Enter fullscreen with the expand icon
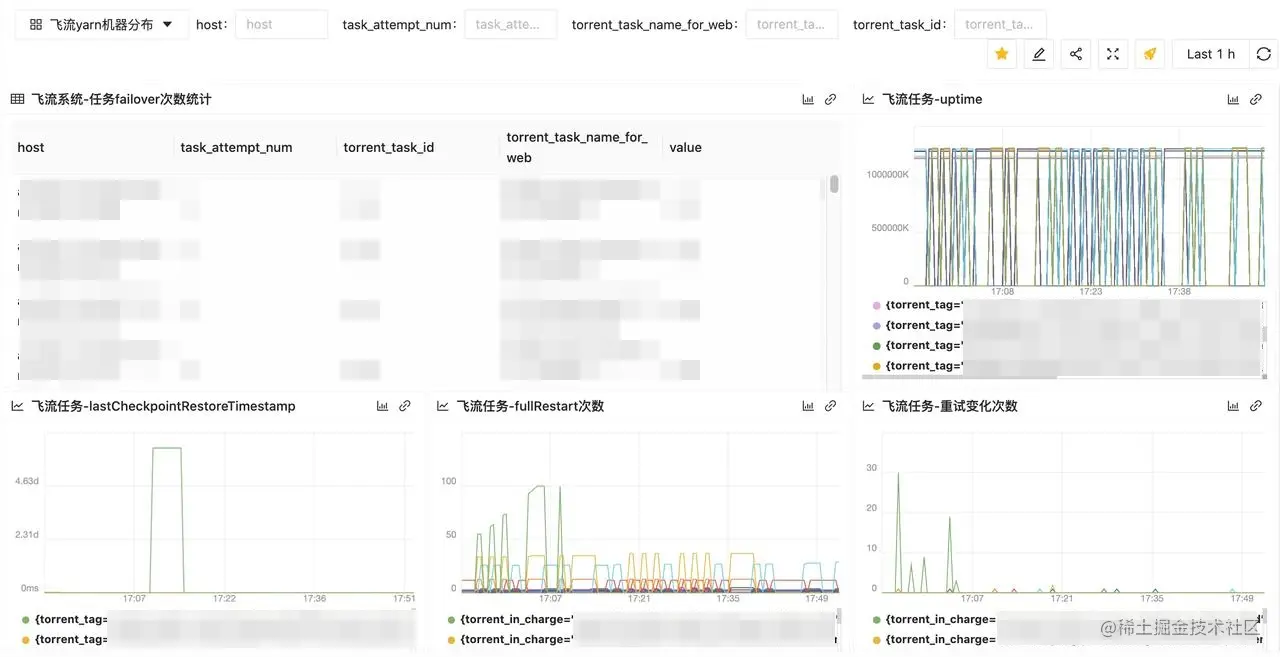Image resolution: width=1280 pixels, height=657 pixels. pyautogui.click(x=1113, y=54)
